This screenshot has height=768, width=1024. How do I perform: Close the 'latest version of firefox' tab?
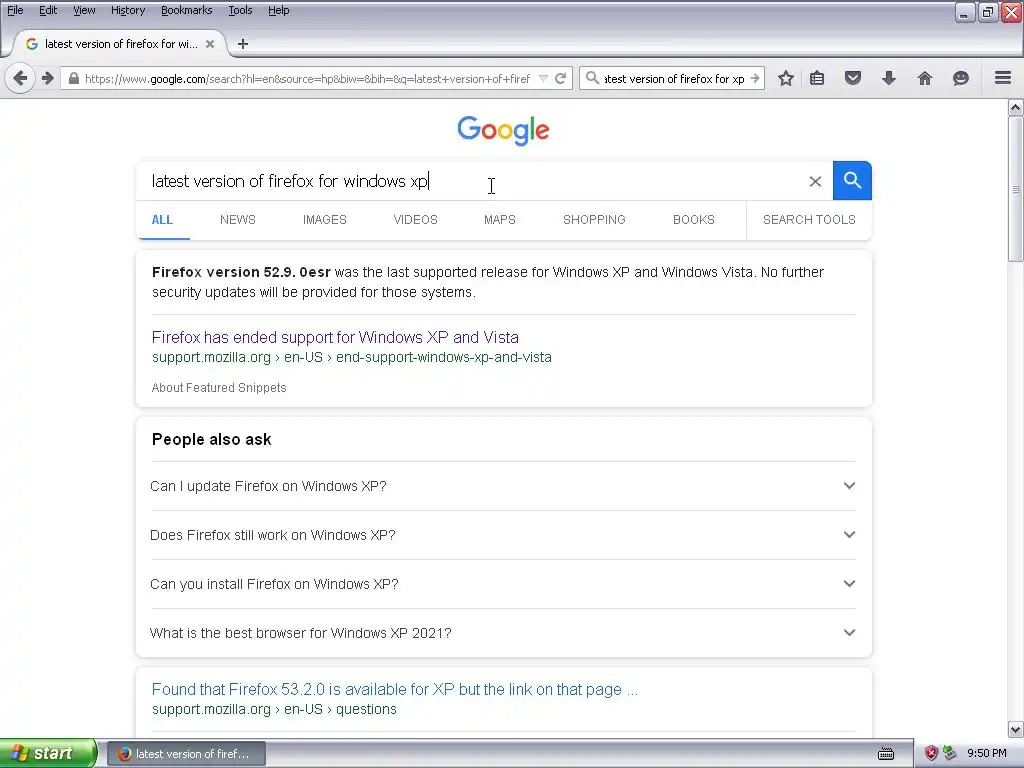pos(210,44)
